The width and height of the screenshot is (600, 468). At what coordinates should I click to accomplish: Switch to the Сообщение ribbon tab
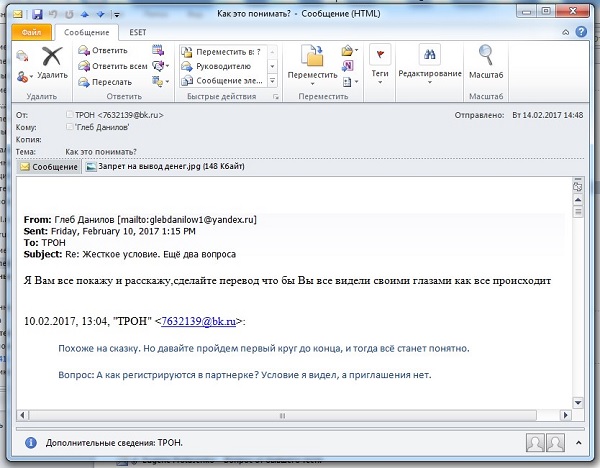click(x=86, y=32)
